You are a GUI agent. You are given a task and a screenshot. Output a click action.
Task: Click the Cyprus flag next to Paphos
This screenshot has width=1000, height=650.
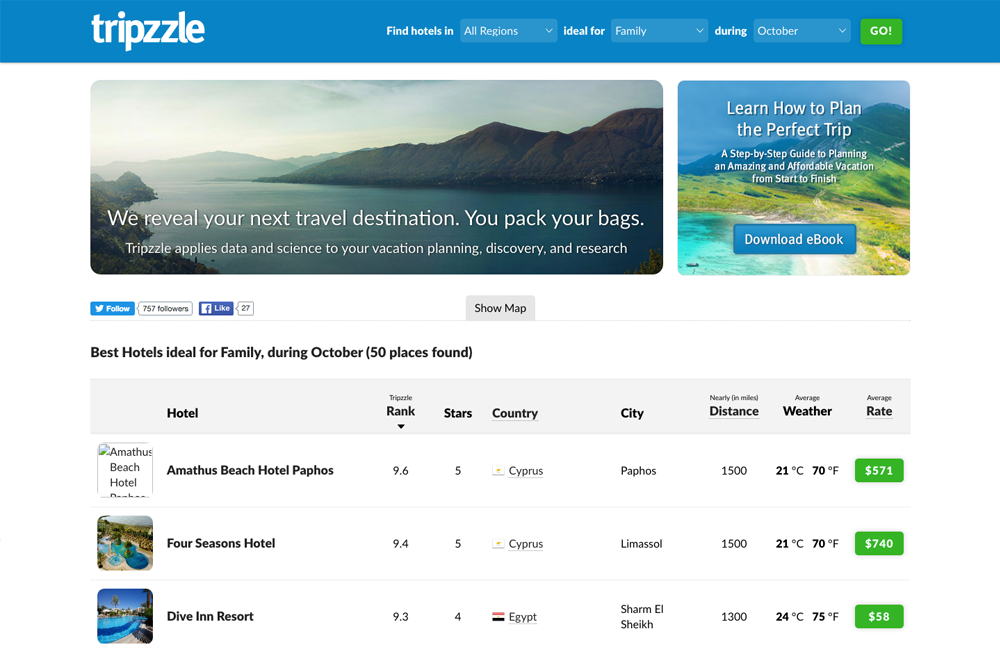coord(498,471)
